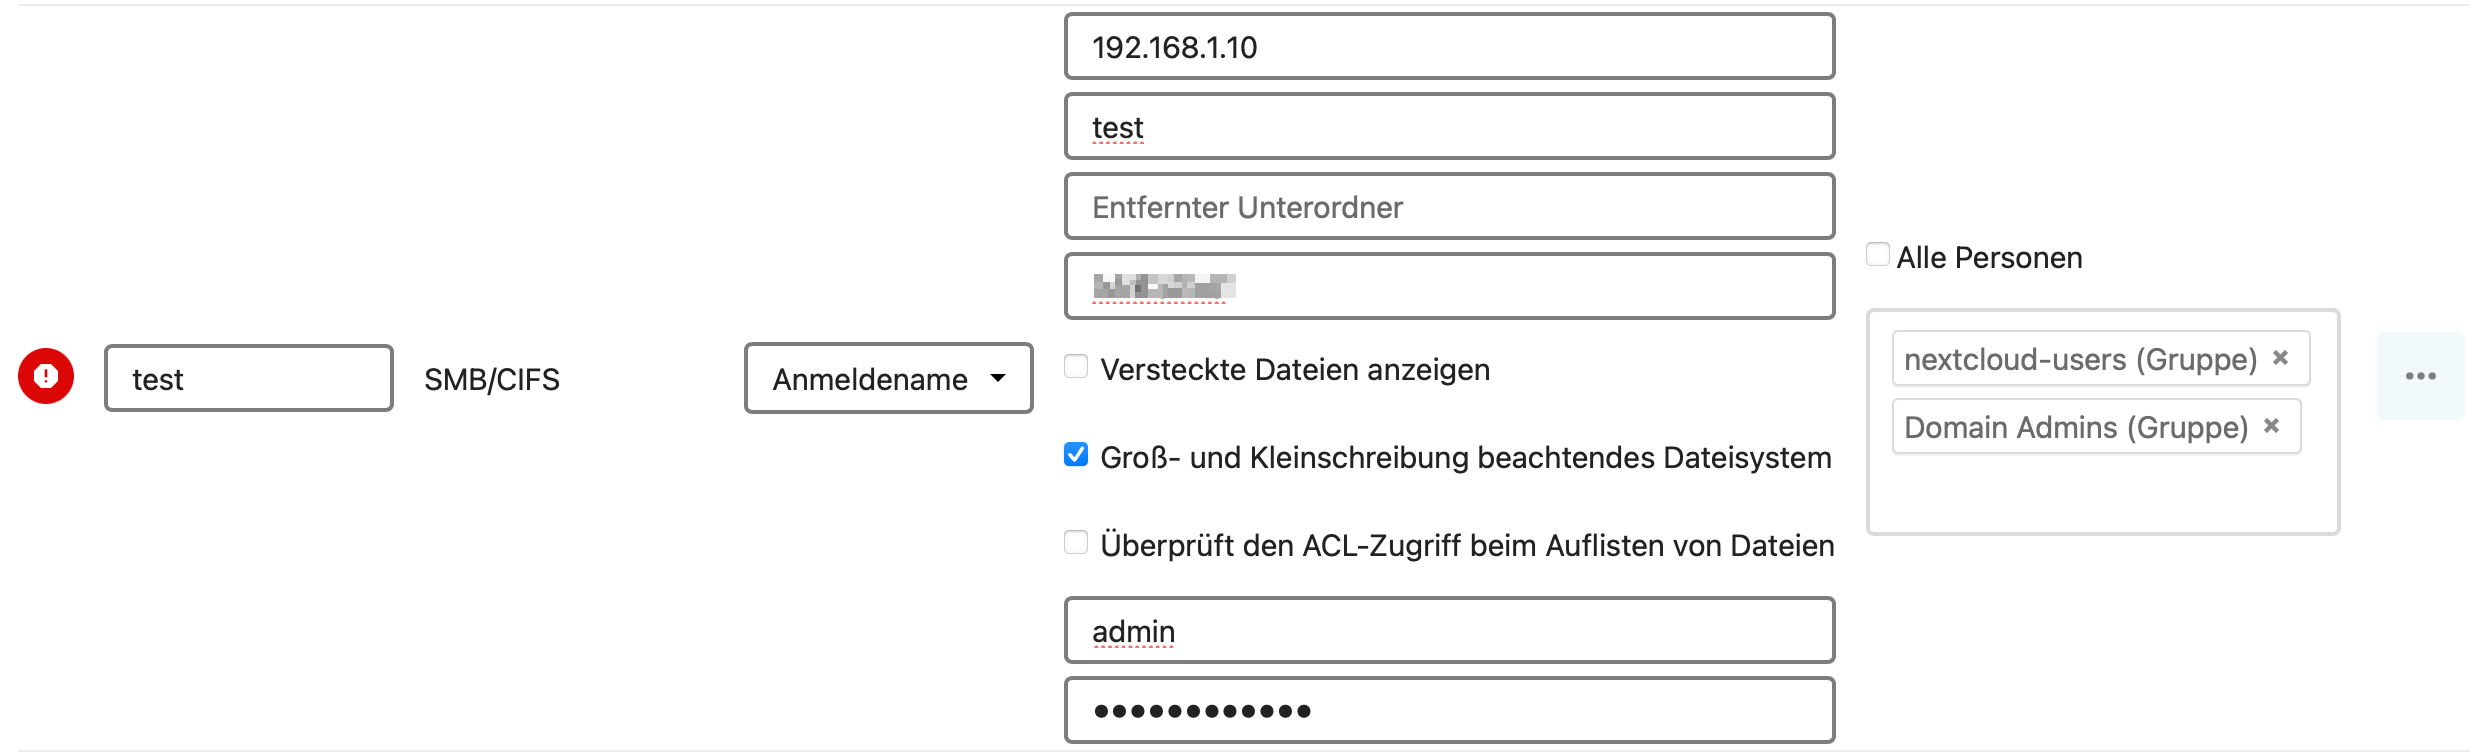Click the admin username field
This screenshot has height=754, width=2476.
pos(1449,630)
